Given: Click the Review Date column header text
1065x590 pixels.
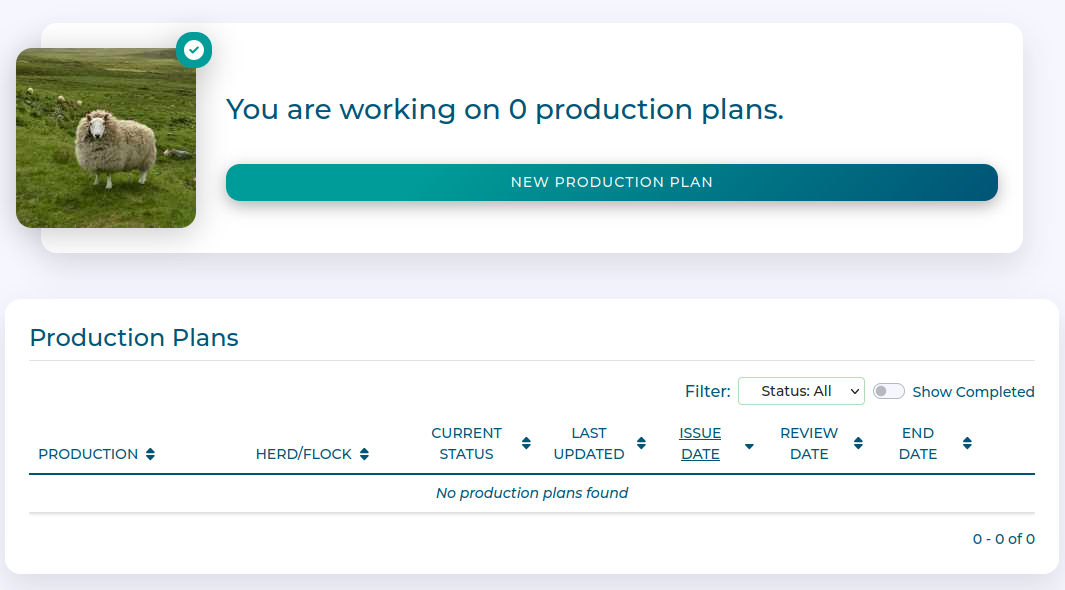Looking at the screenshot, I should (x=809, y=444).
